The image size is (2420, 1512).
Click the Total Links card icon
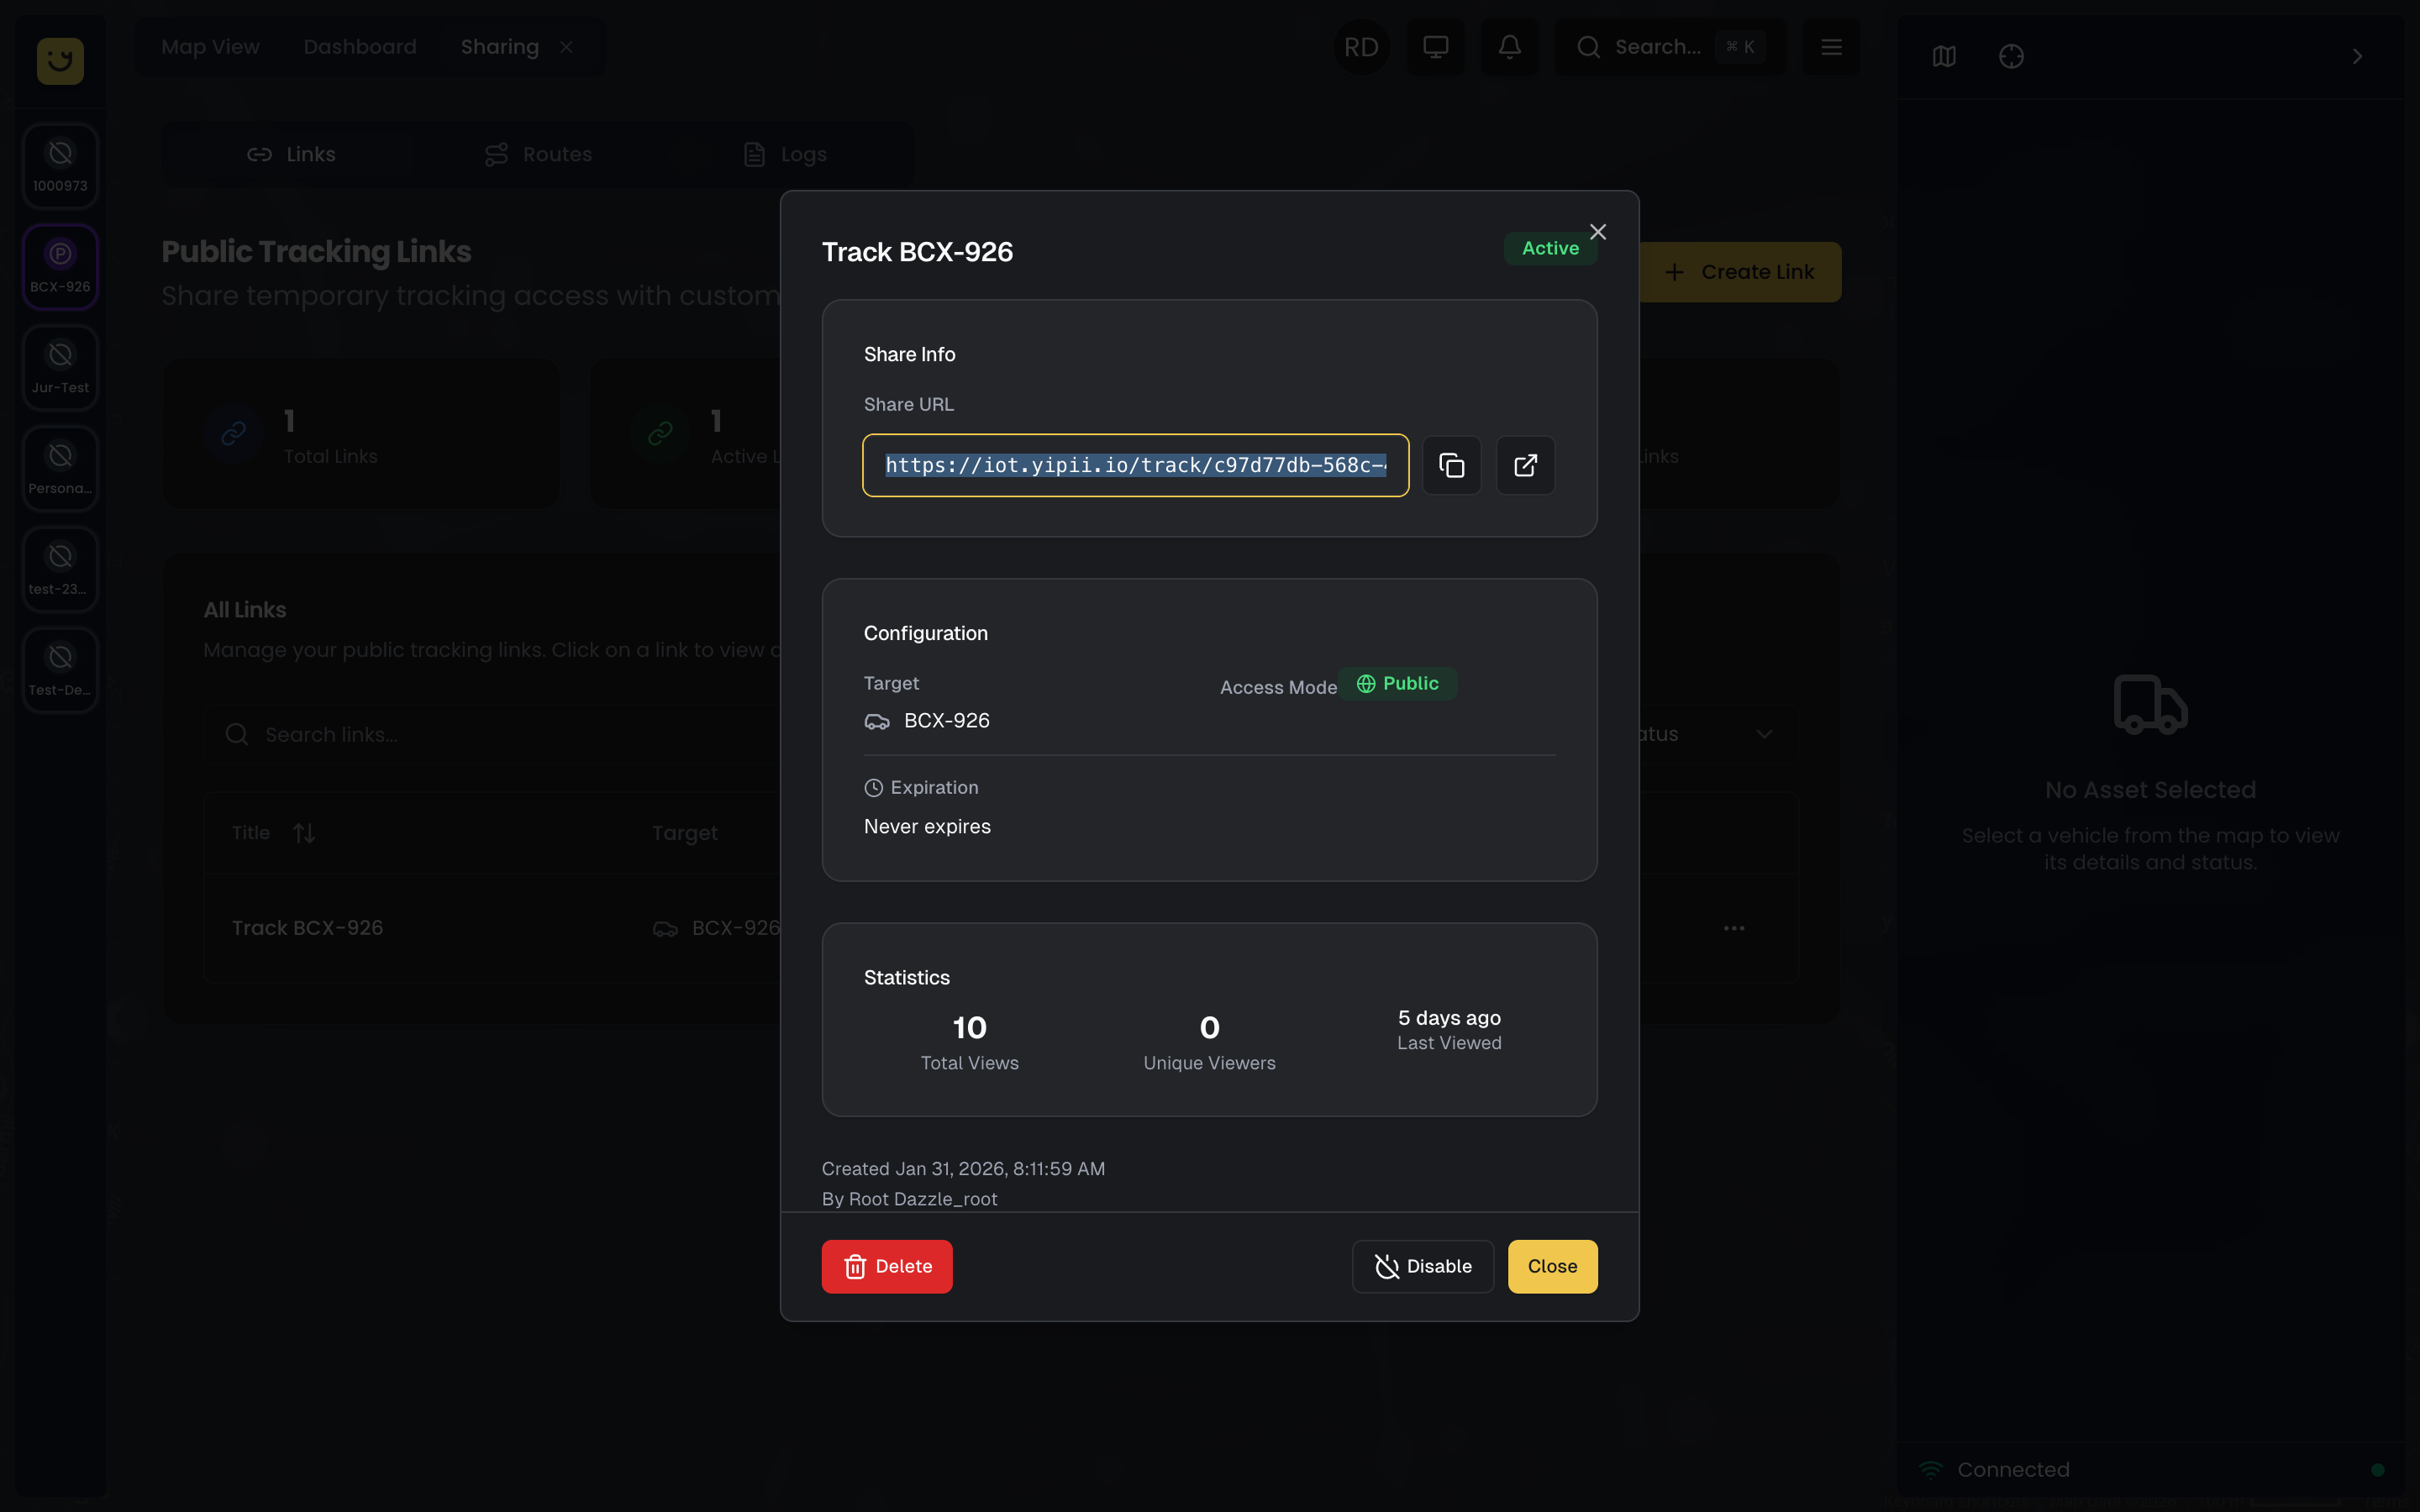(233, 433)
